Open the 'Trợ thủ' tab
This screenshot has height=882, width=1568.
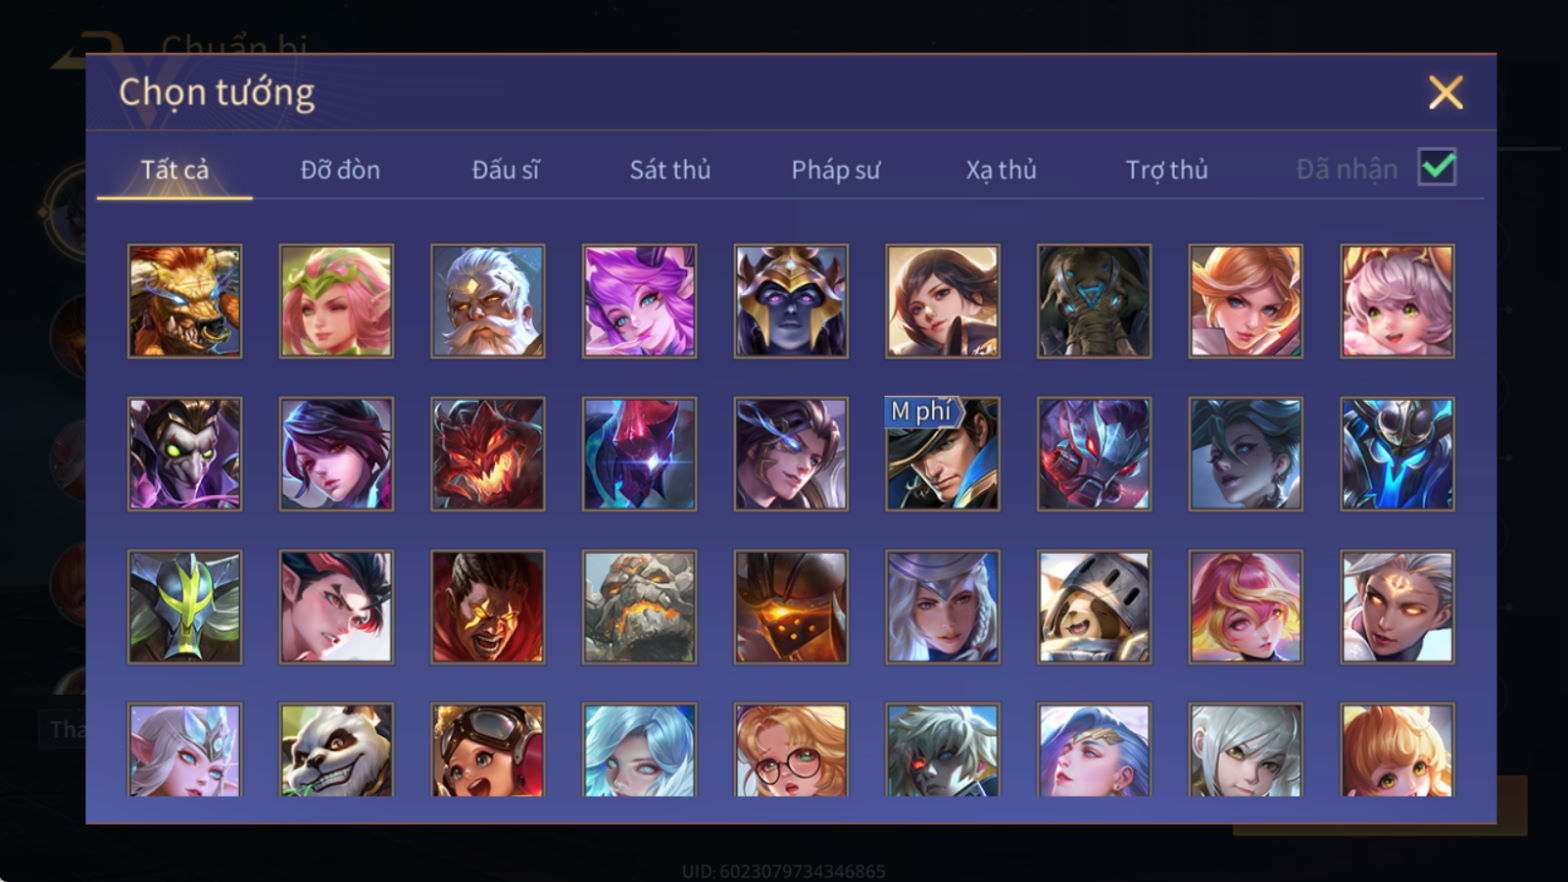click(1167, 170)
